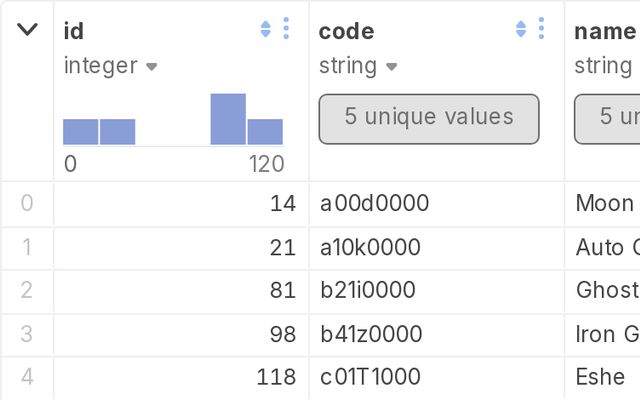Click the sort icon on id column
Image resolution: width=640 pixels, height=400 pixels.
pyautogui.click(x=265, y=30)
